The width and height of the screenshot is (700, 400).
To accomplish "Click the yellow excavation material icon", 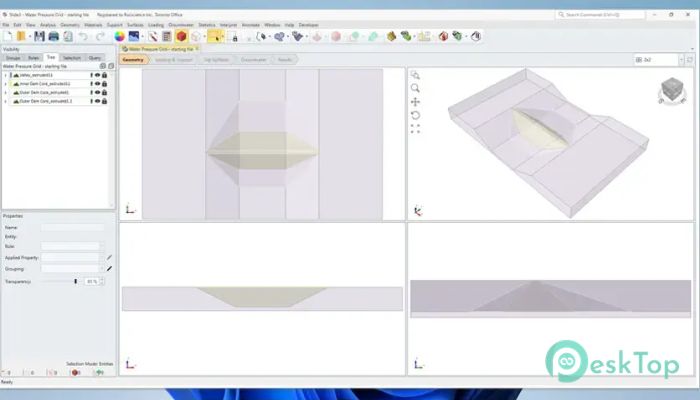I will pos(391,36).
